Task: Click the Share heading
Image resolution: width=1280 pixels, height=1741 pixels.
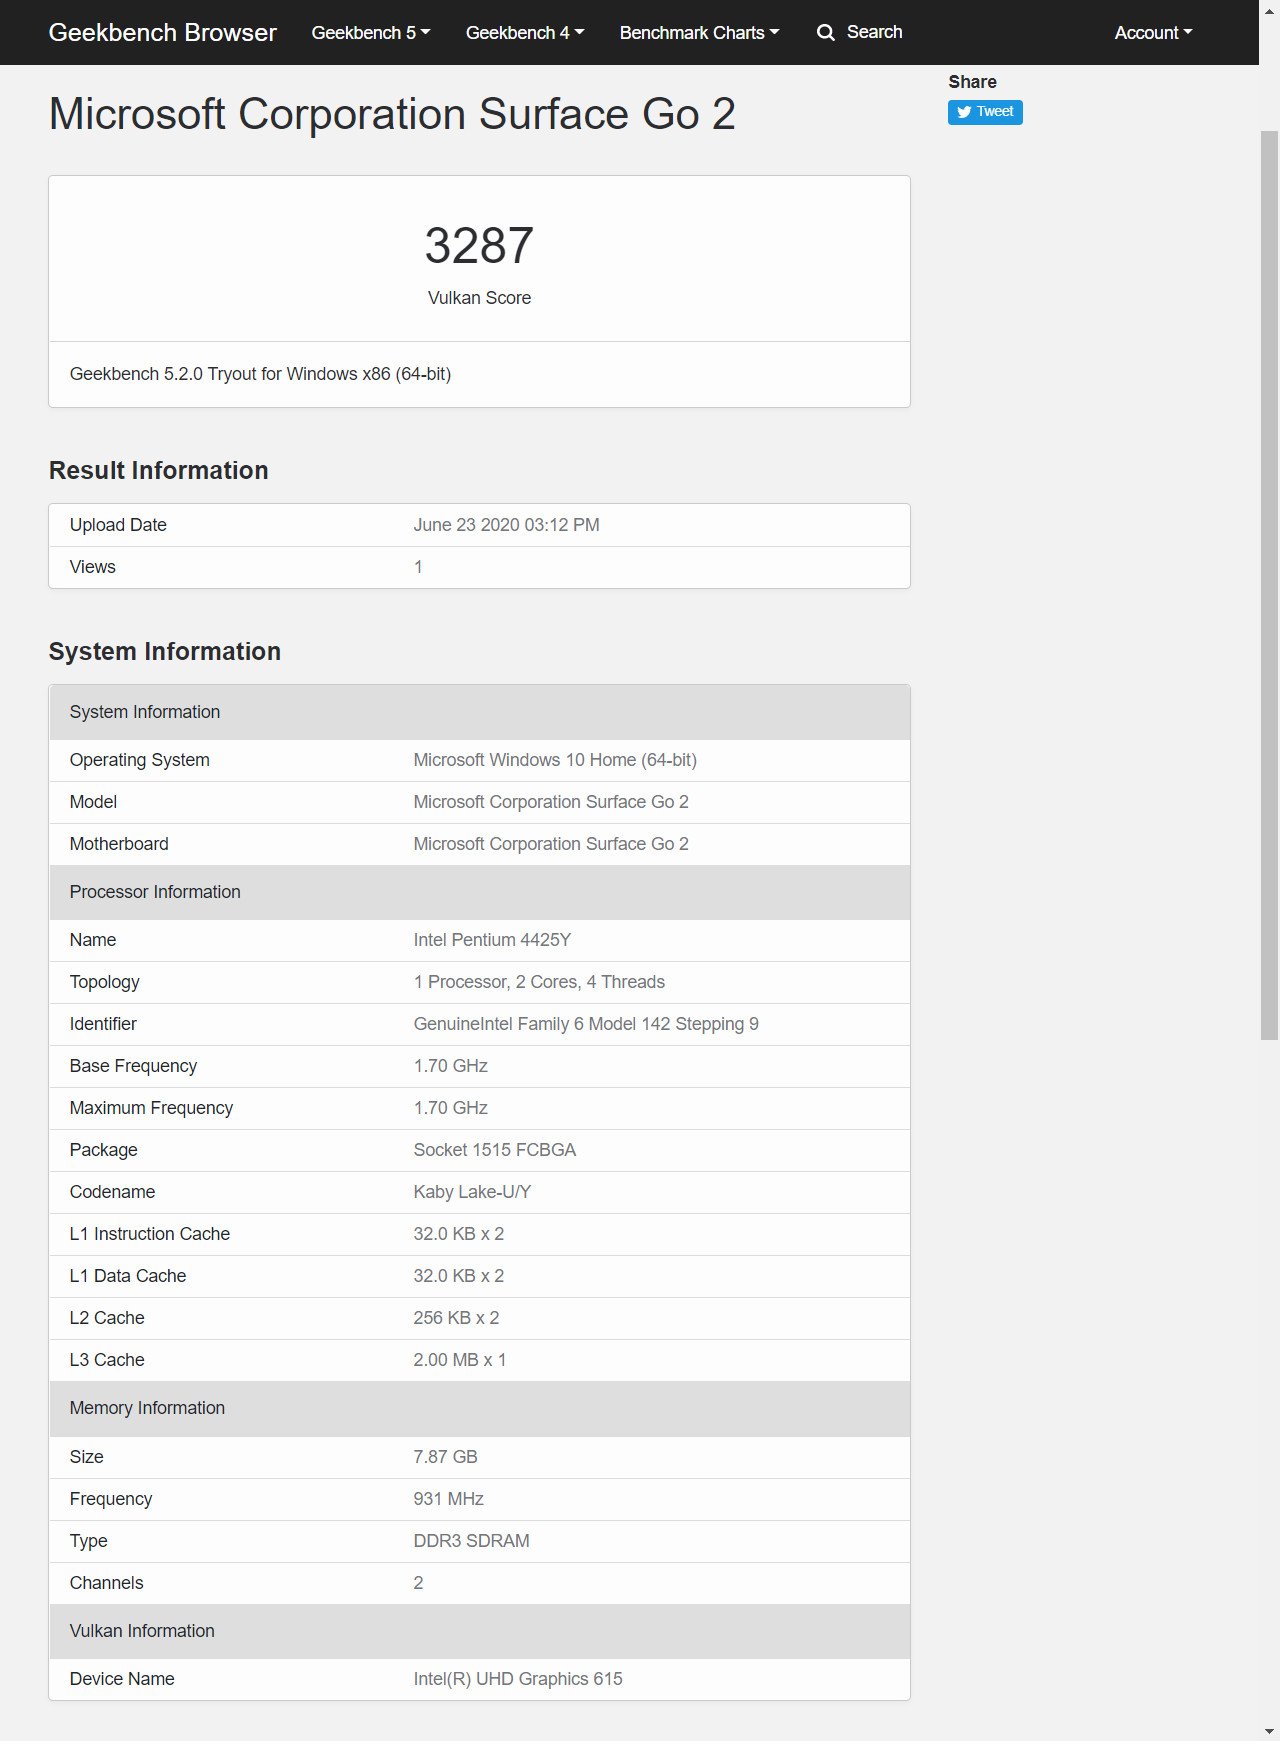Action: (x=972, y=82)
